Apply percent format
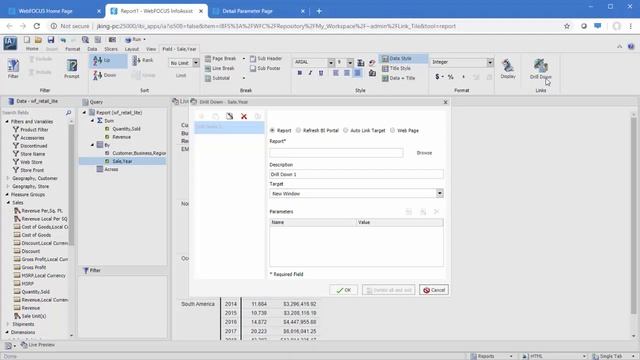The height and width of the screenshot is (360, 640). pos(451,77)
